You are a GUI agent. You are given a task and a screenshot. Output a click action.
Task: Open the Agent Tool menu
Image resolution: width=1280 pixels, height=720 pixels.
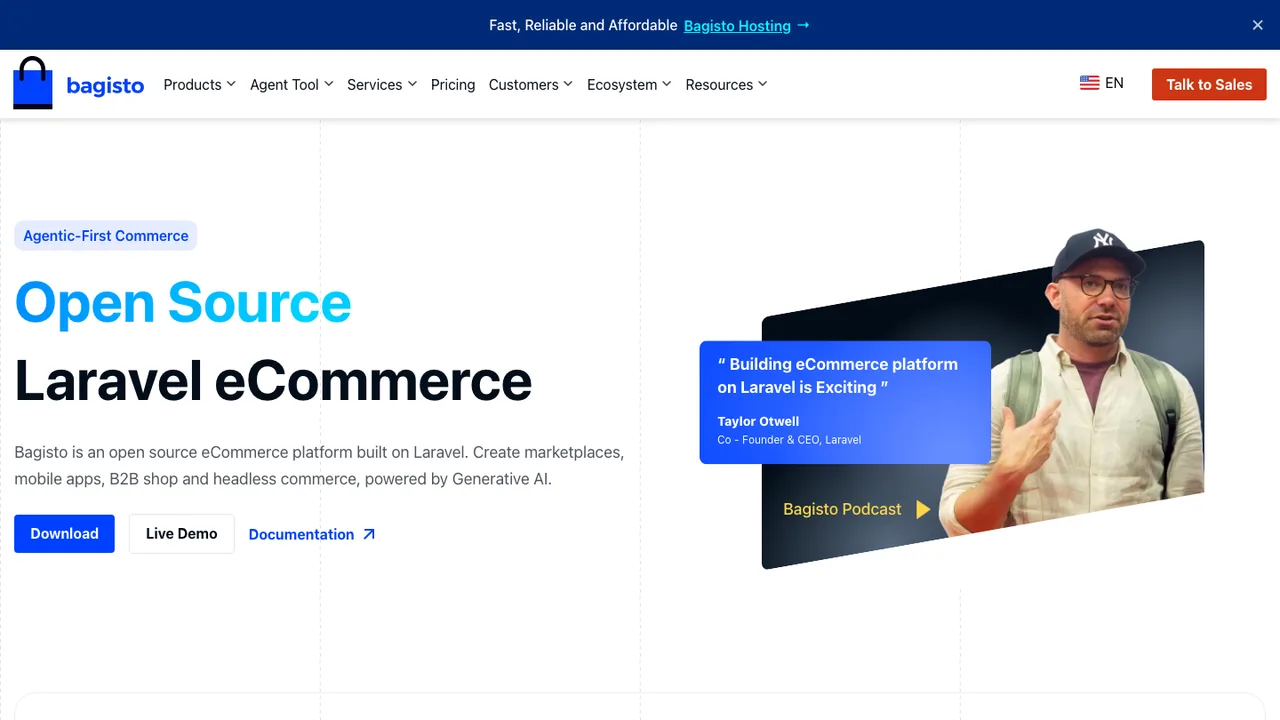click(x=292, y=84)
